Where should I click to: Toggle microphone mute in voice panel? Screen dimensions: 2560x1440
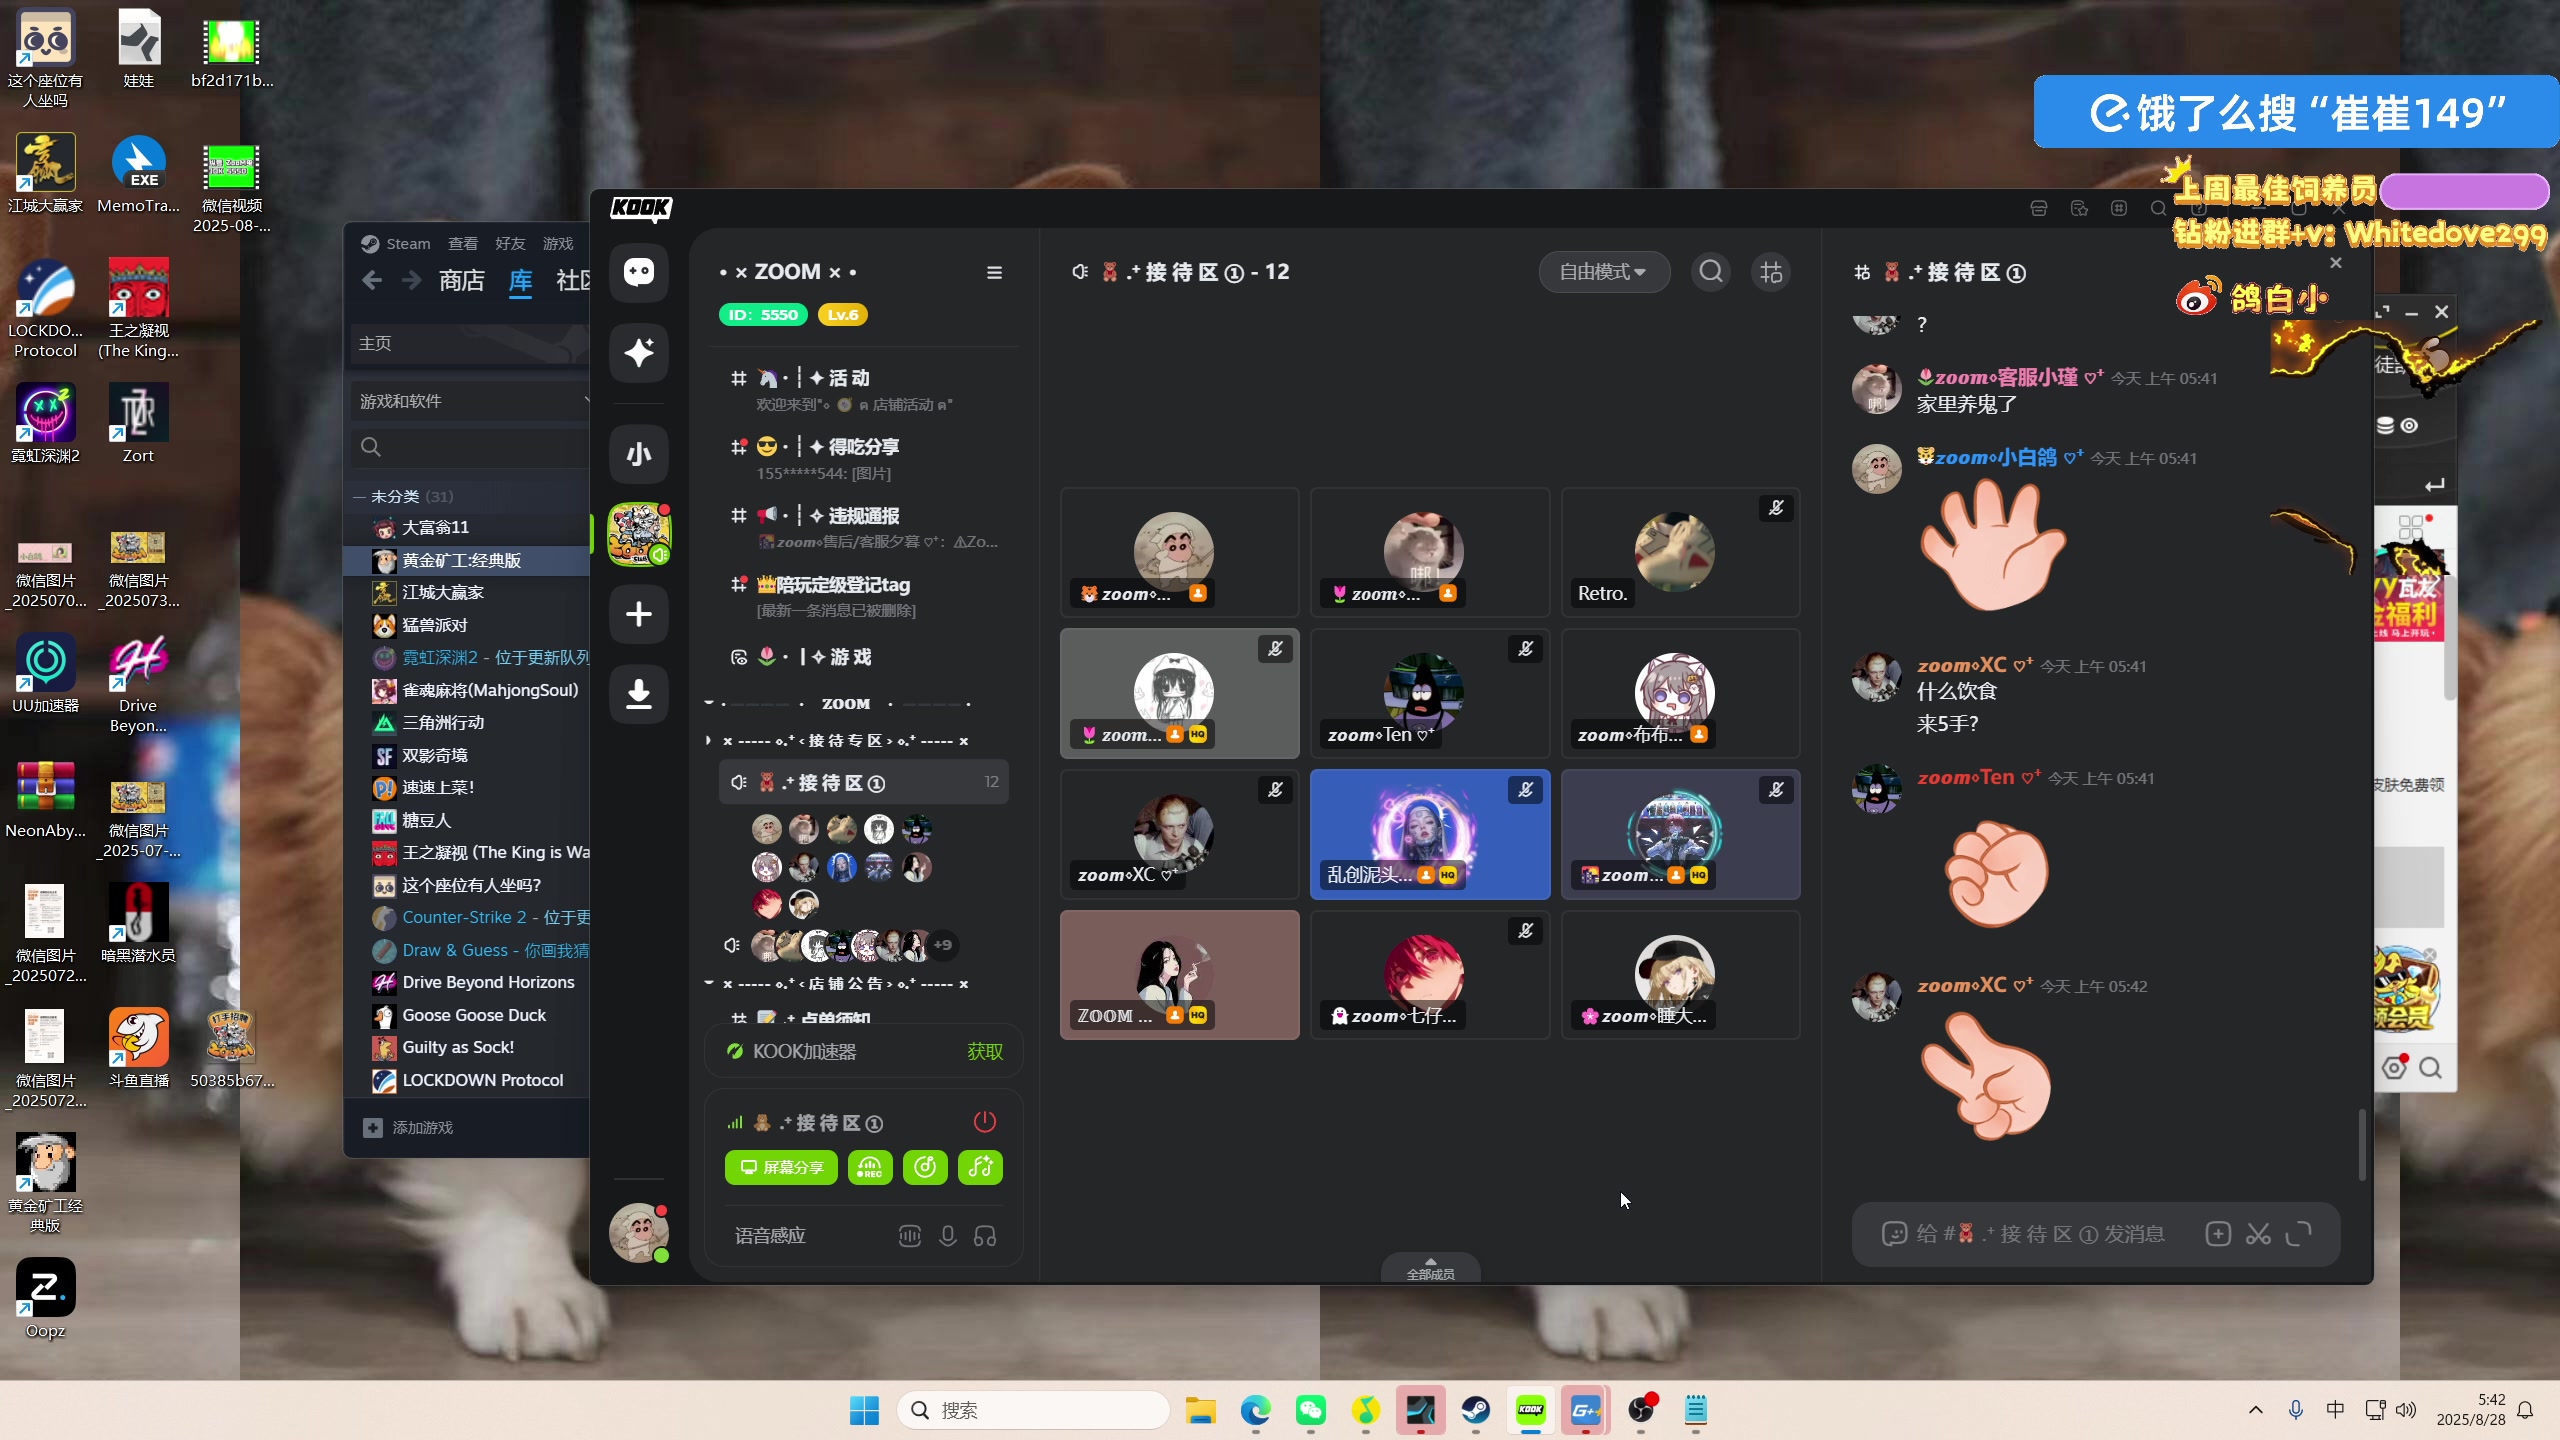[948, 1236]
